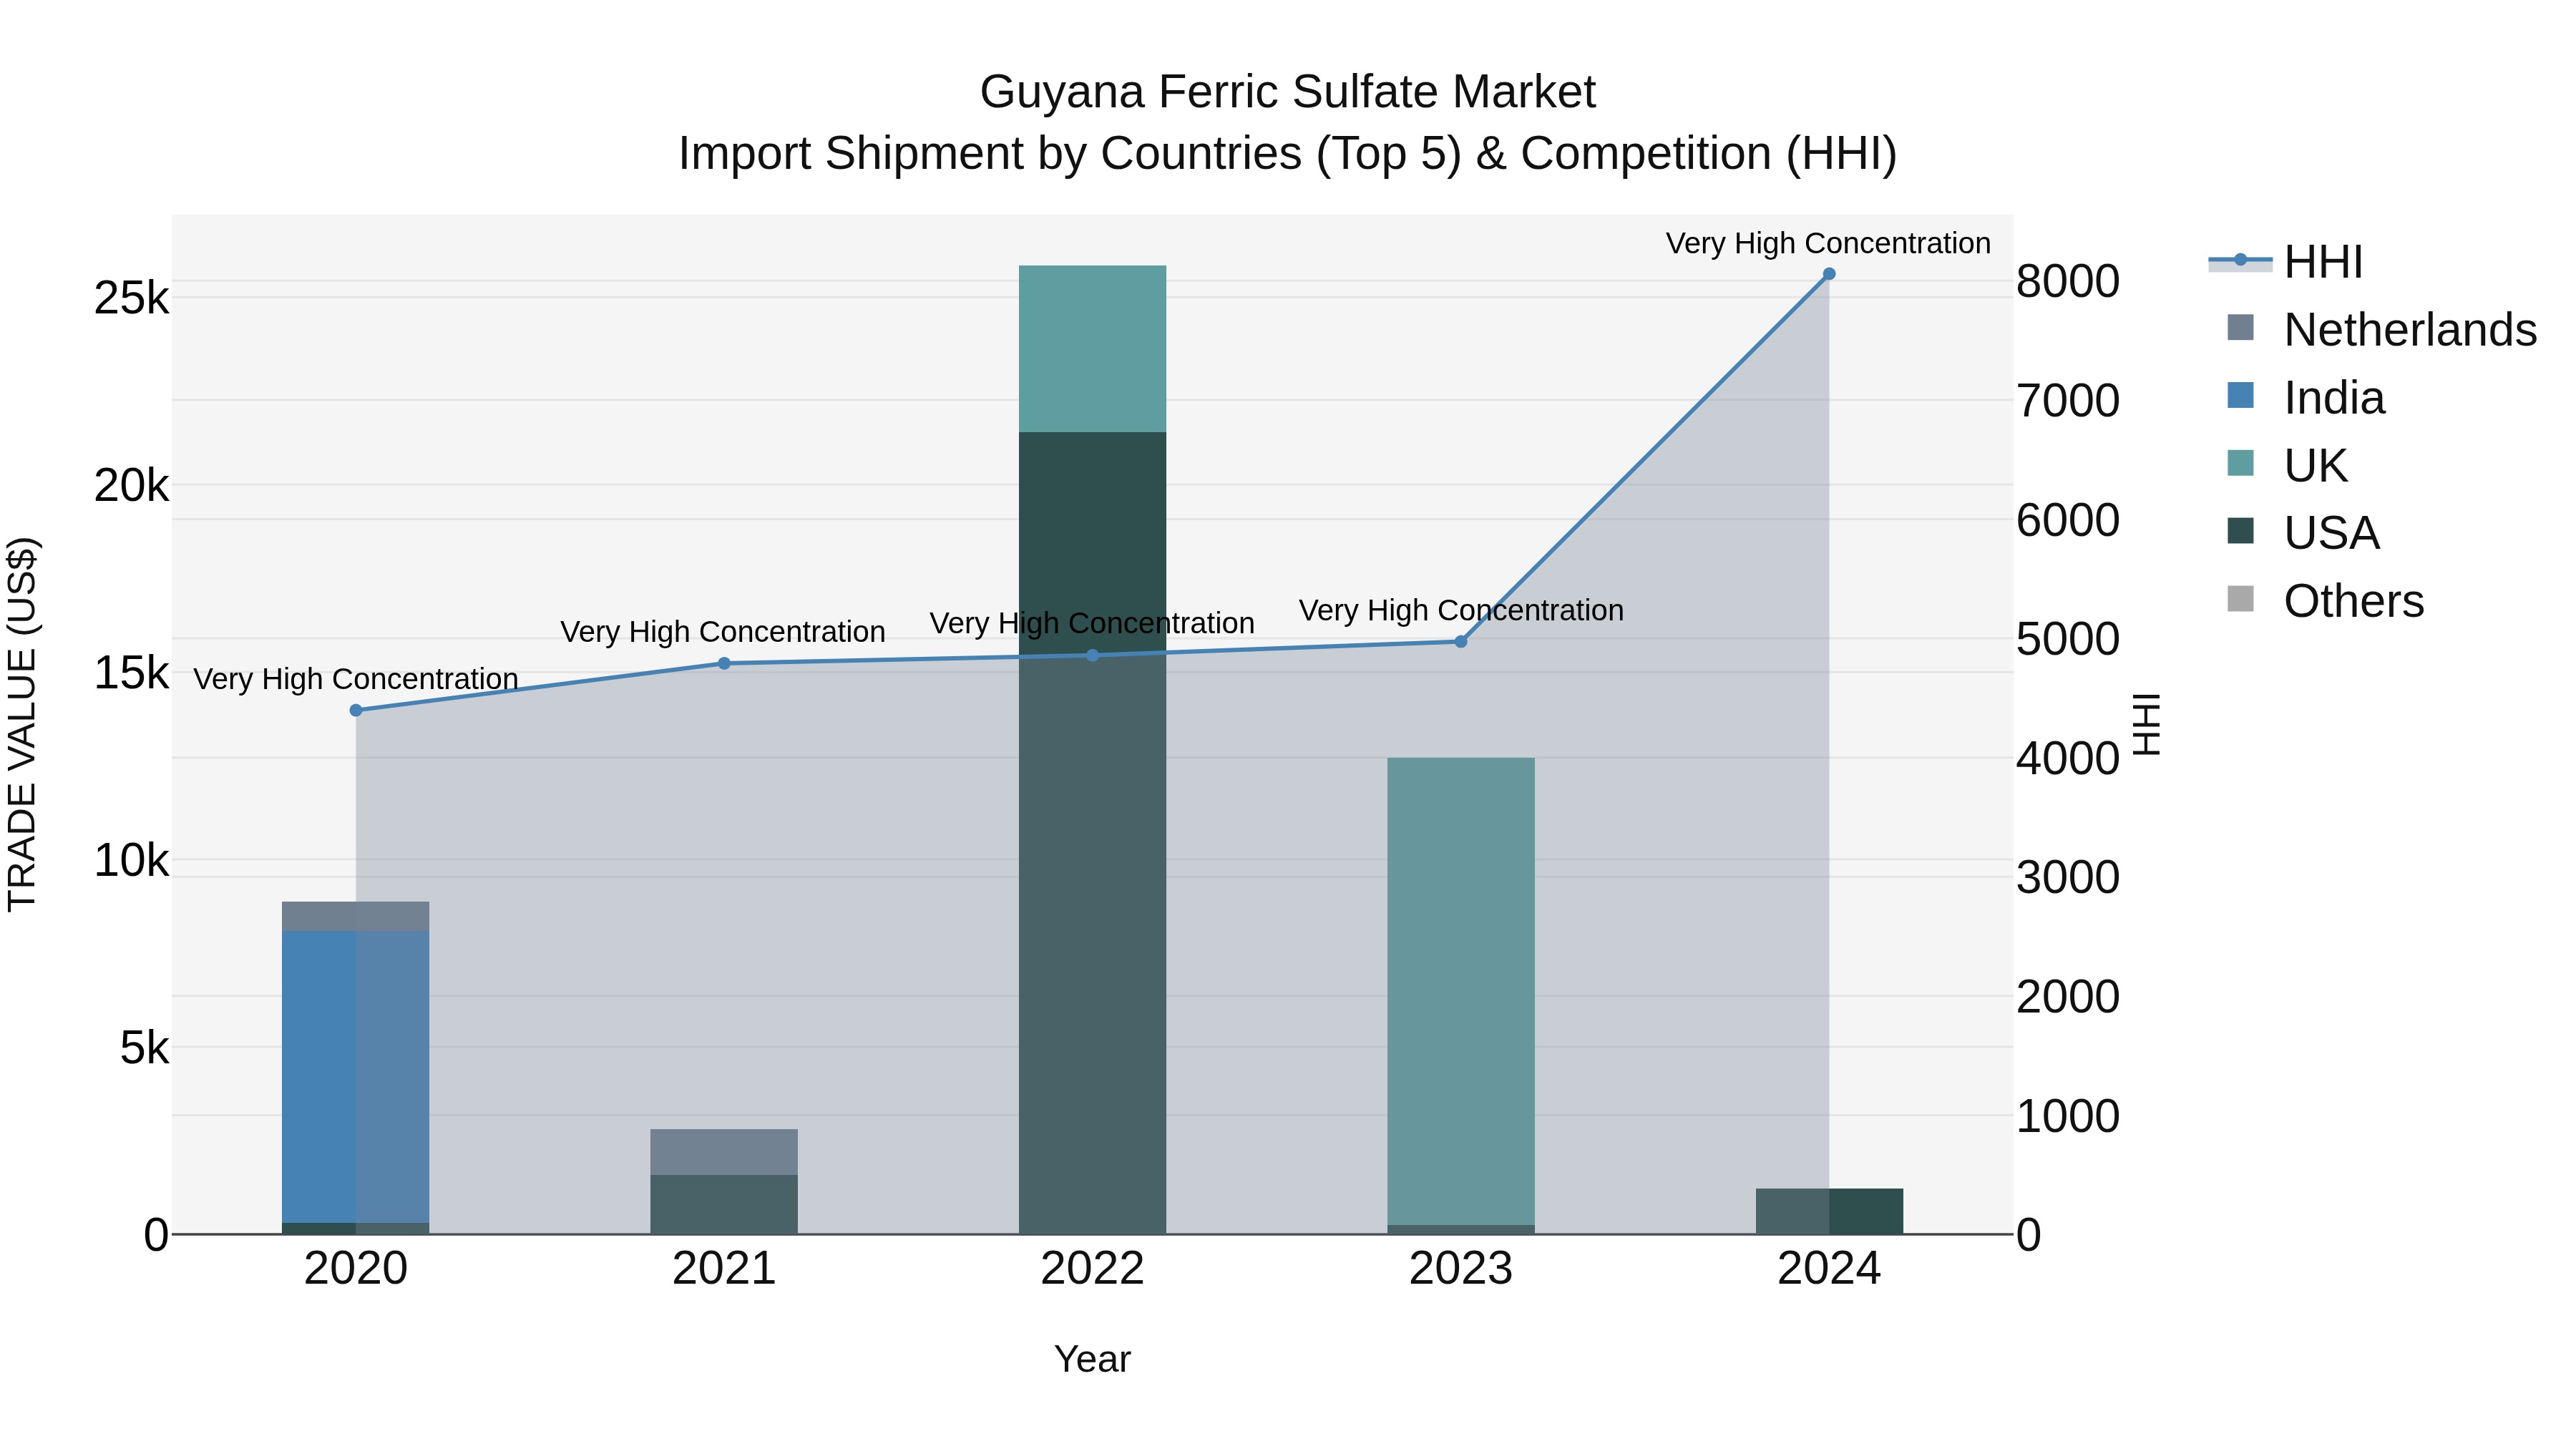Click the 2022 Very High Concentration annotation
This screenshot has width=2576, height=1449.
[1092, 623]
